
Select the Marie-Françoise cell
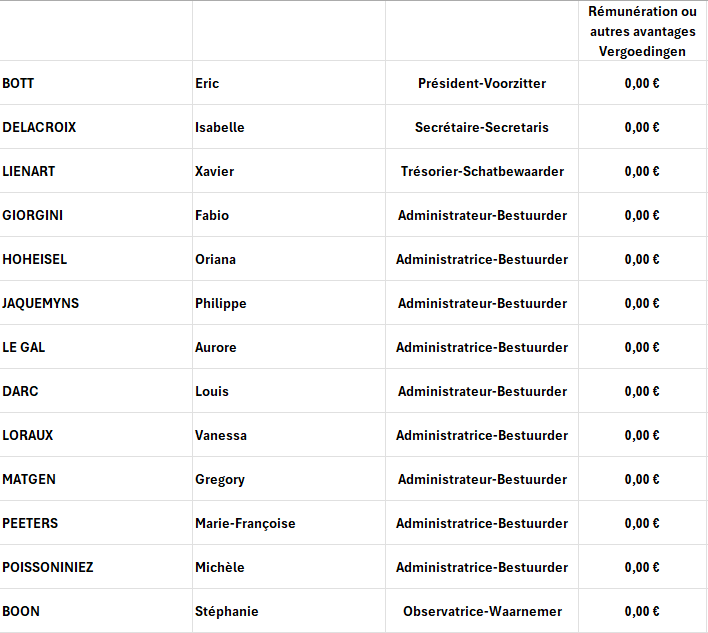(x=245, y=523)
